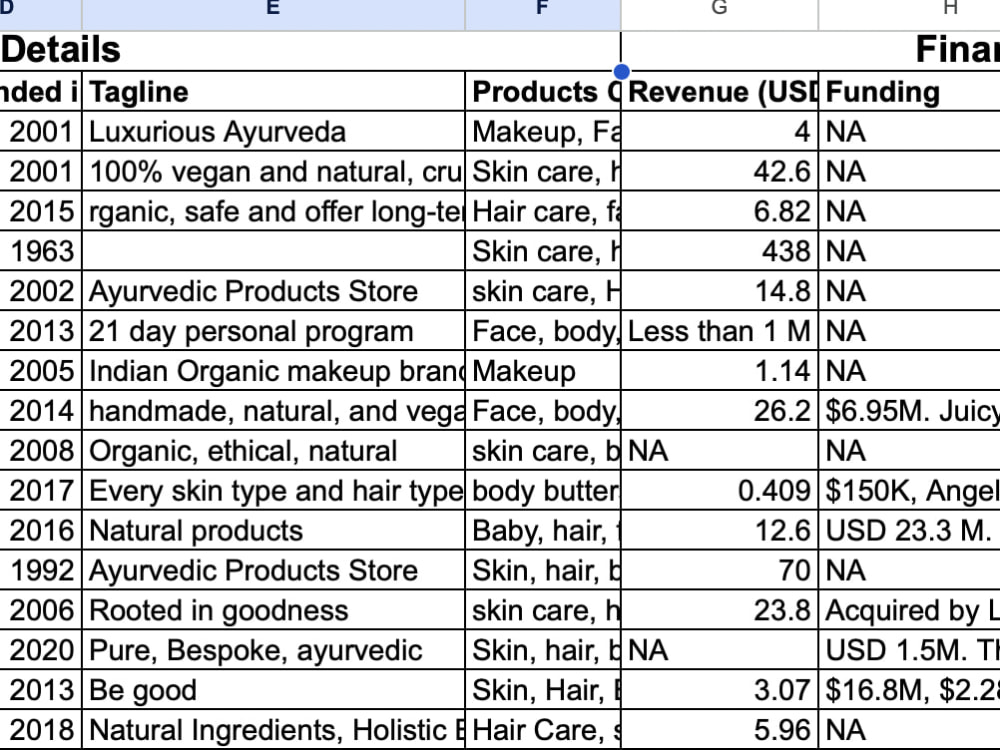Select the Details merged header cell
Image resolution: width=1000 pixels, height=750 pixels.
[x=310, y=50]
